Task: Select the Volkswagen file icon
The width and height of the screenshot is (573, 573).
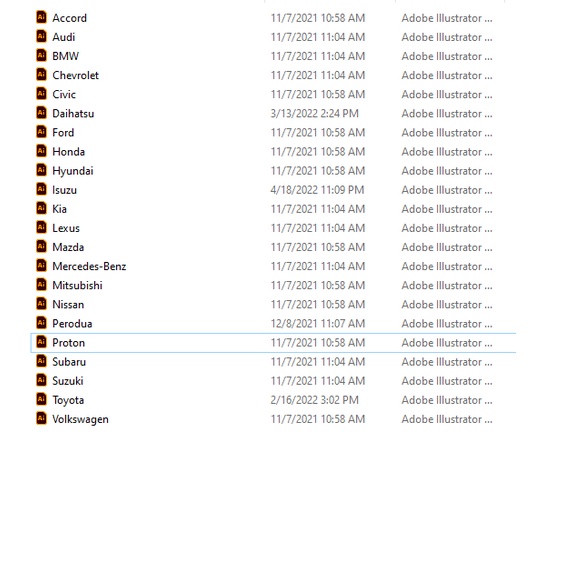Action: coord(41,418)
